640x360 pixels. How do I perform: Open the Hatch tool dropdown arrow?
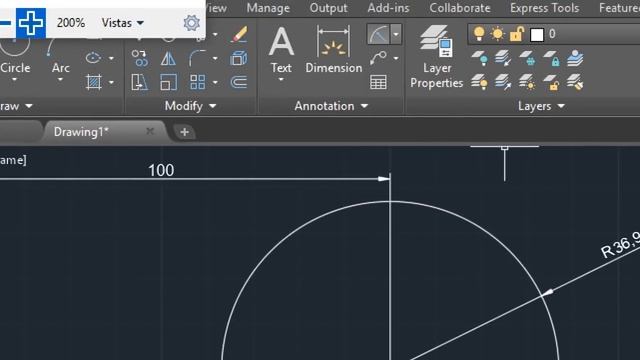pyautogui.click(x=111, y=82)
